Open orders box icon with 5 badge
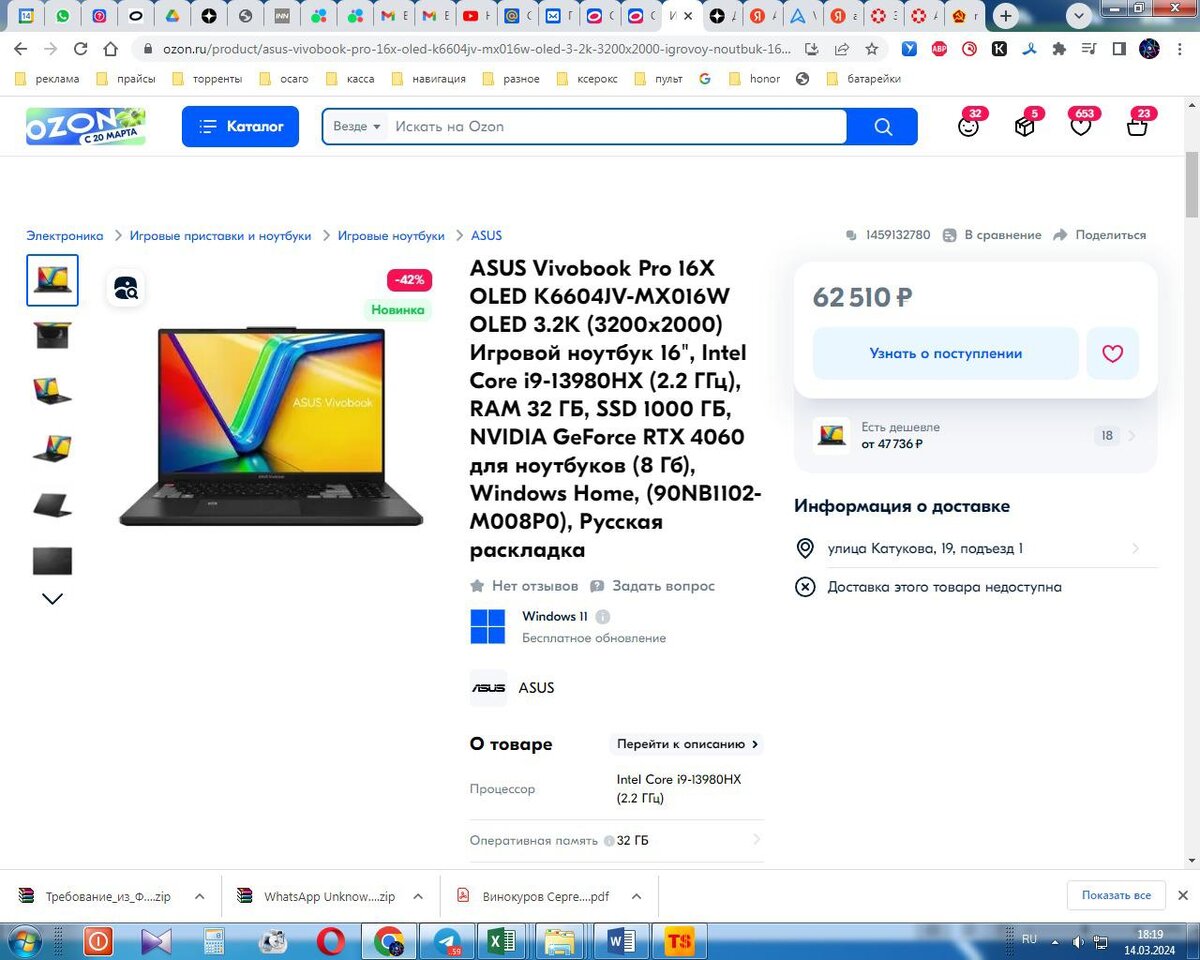 click(1025, 126)
